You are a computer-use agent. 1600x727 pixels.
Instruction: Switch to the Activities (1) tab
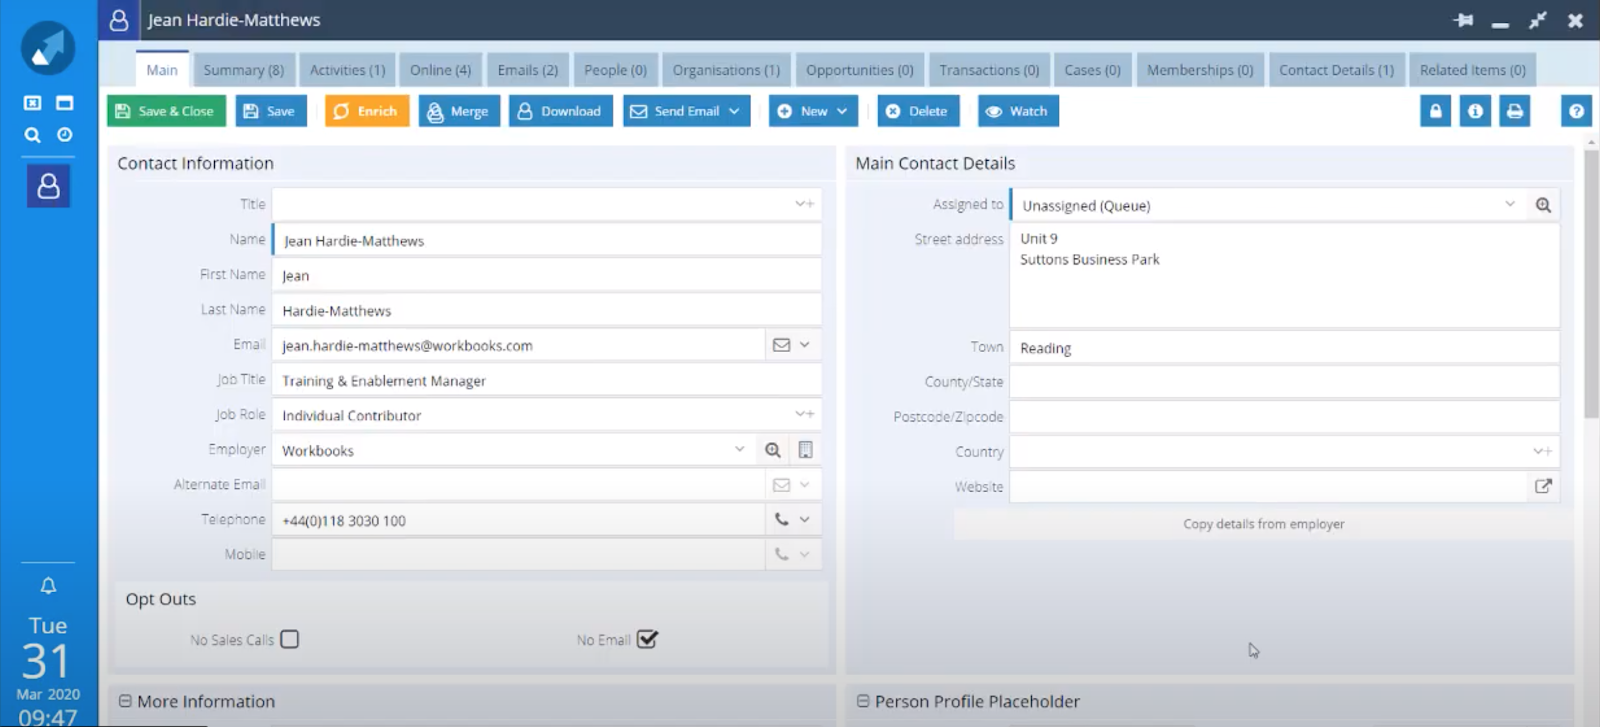tap(347, 70)
